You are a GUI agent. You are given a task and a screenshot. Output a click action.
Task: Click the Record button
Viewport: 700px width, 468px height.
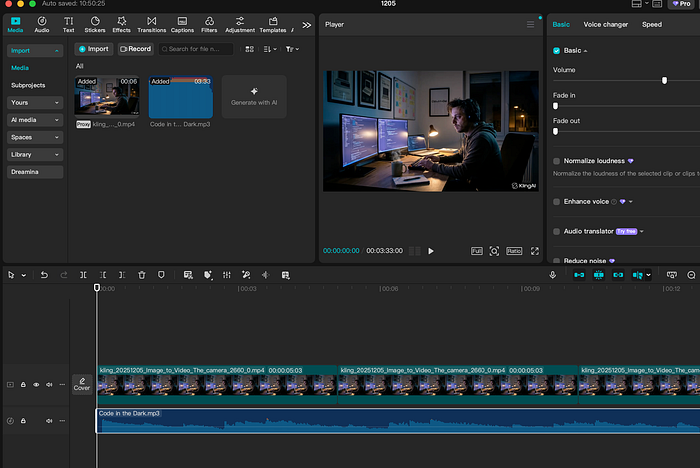coord(135,49)
